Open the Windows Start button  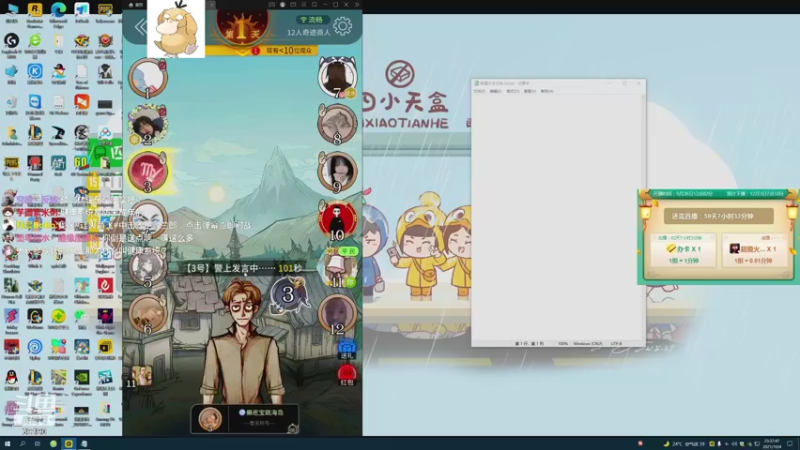[x=7, y=444]
